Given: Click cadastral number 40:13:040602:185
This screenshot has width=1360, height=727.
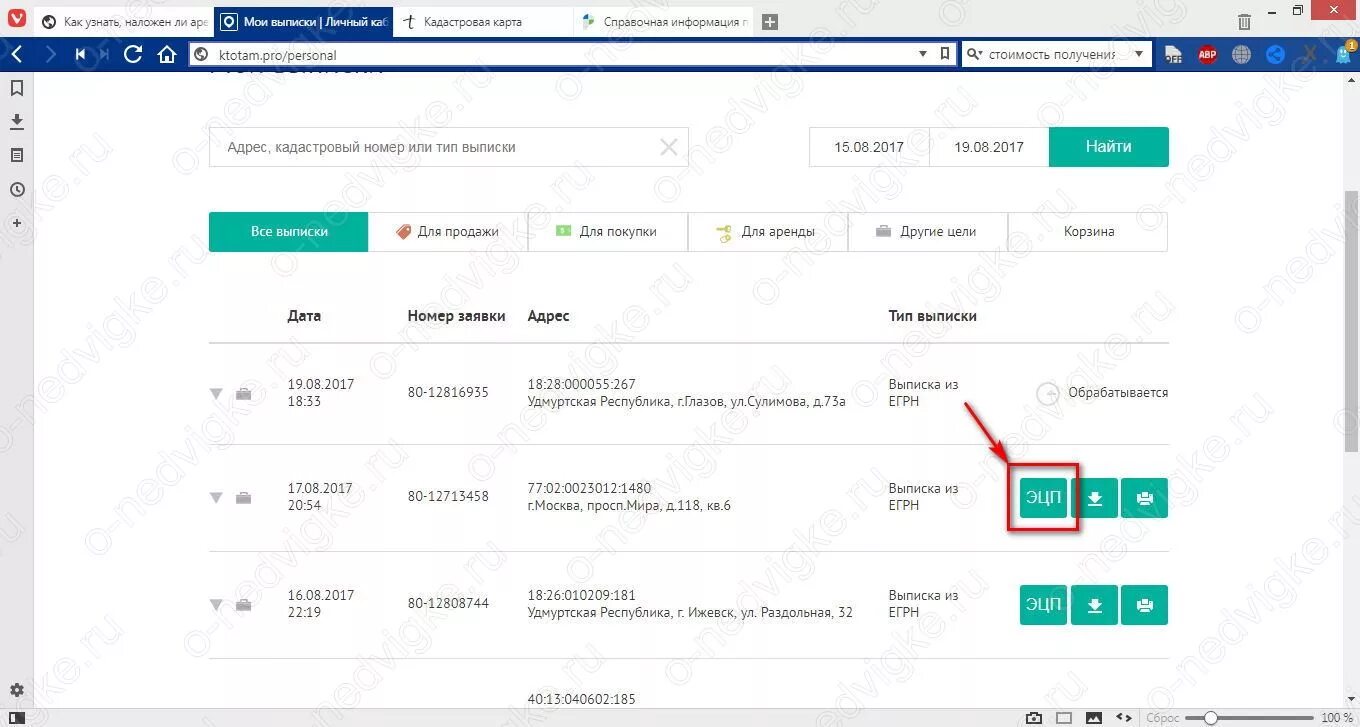Looking at the screenshot, I should click(x=581, y=699).
